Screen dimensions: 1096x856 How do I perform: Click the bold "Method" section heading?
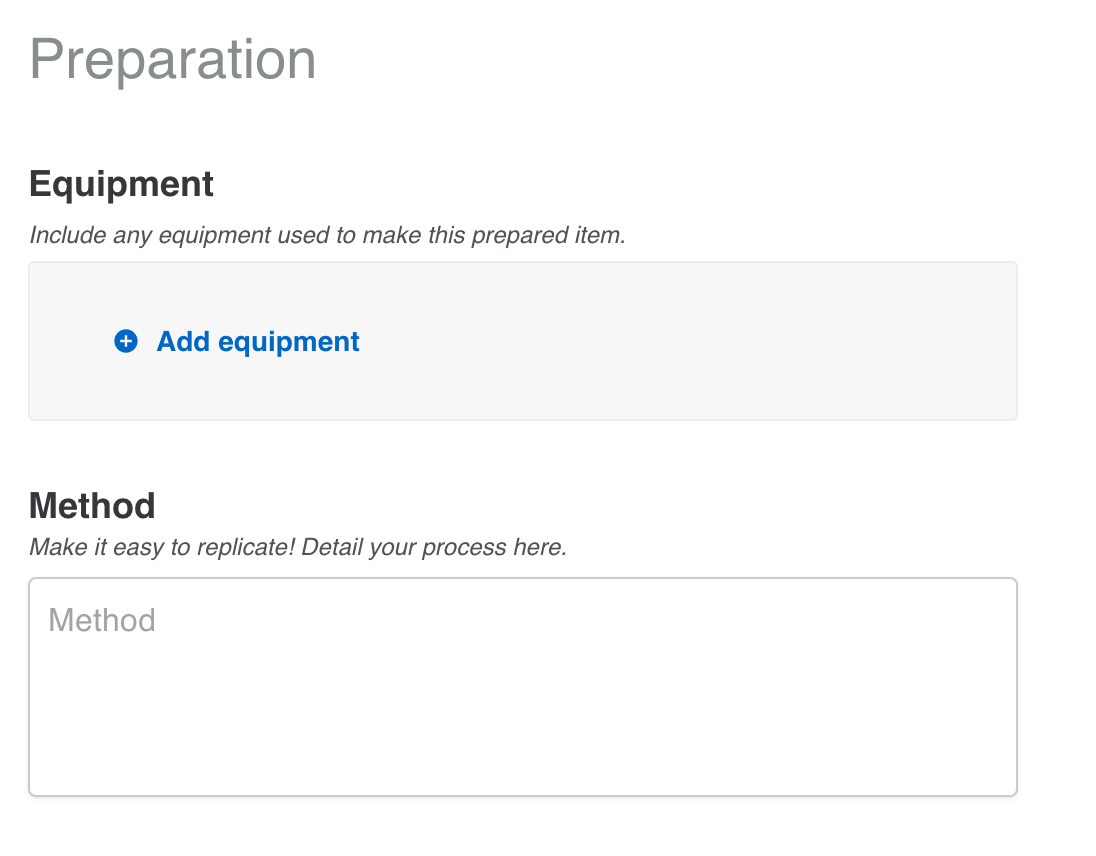pyautogui.click(x=92, y=505)
